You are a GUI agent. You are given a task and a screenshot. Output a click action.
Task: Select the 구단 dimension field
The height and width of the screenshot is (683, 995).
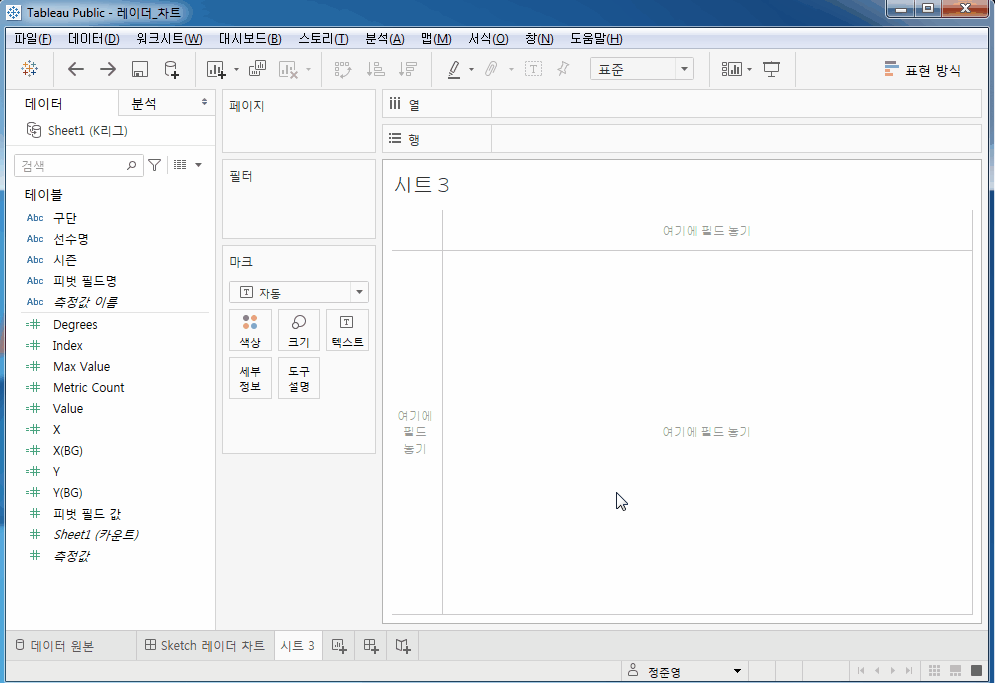click(65, 218)
